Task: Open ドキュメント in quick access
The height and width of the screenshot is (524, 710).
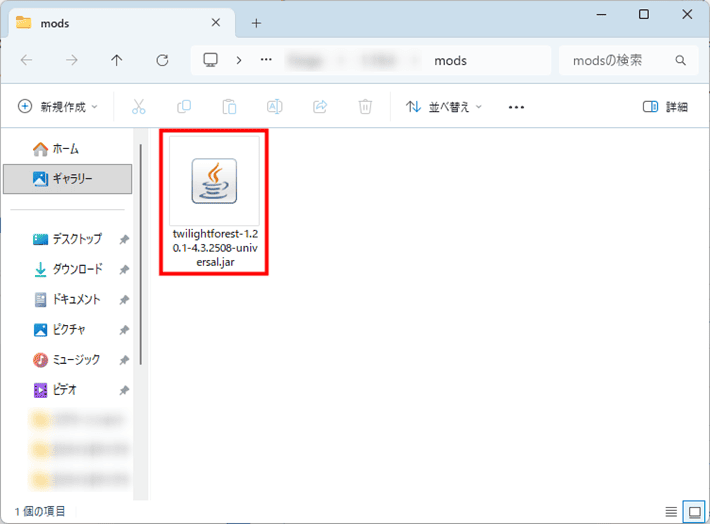Action: point(67,299)
